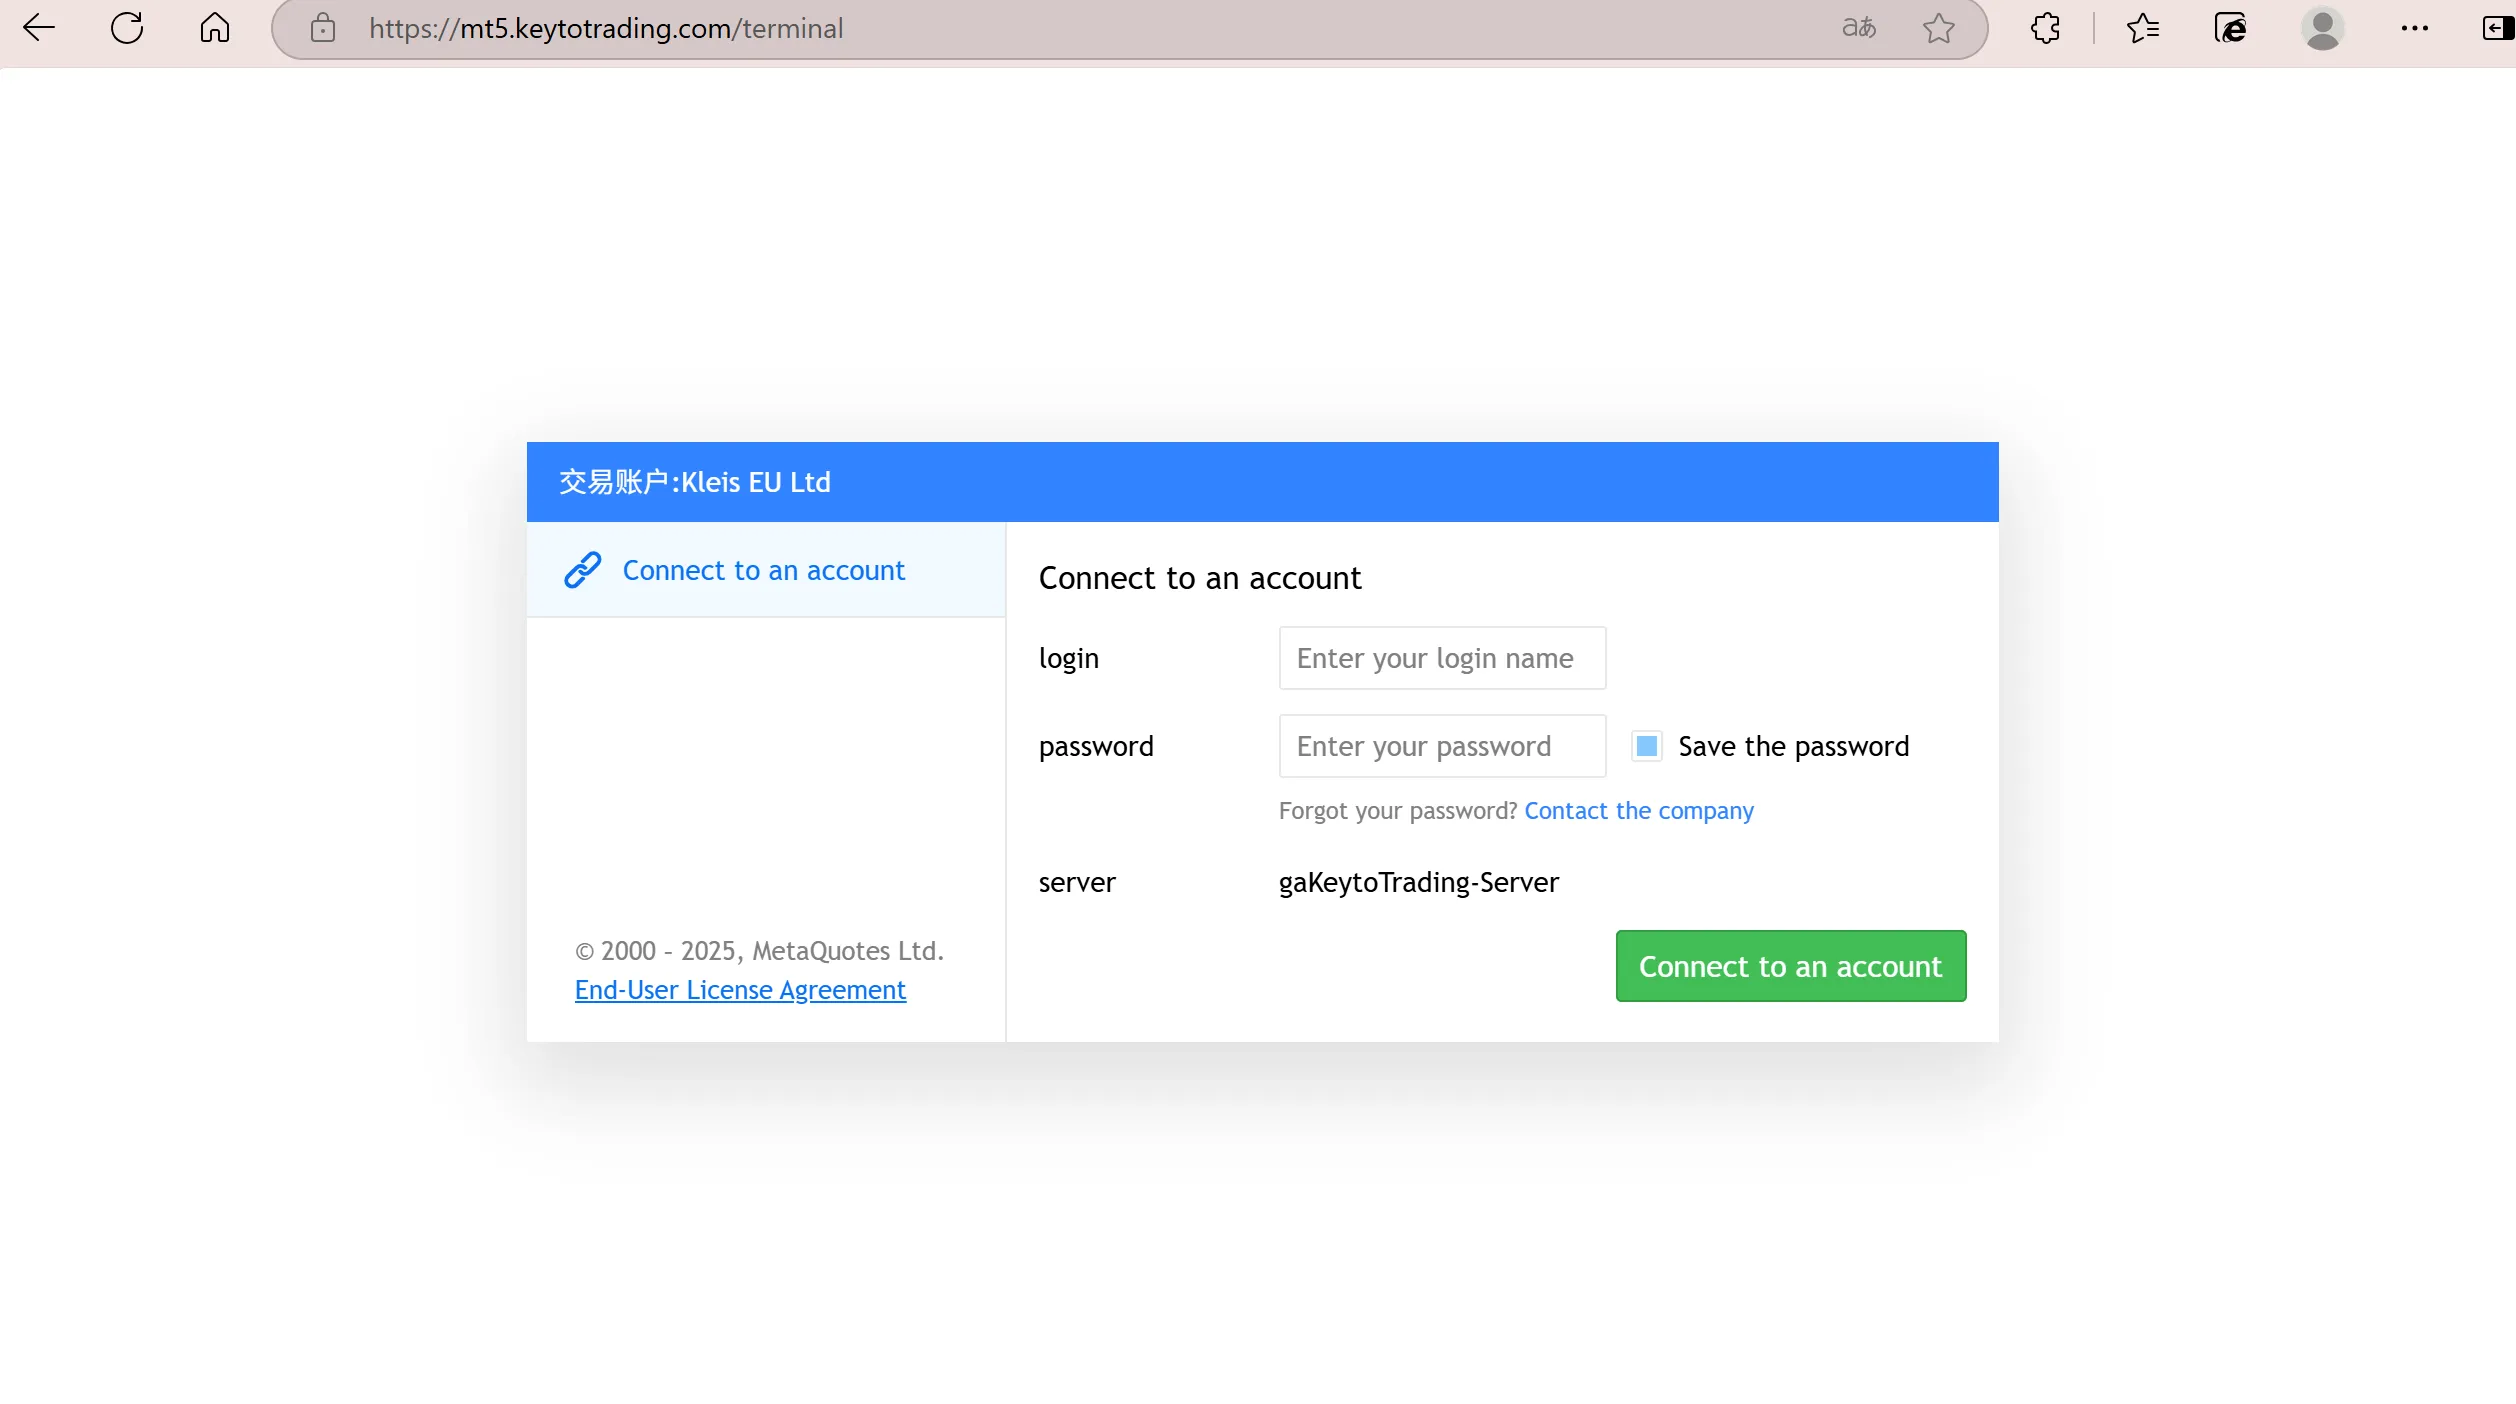Click the Save the password label

[x=1793, y=746]
